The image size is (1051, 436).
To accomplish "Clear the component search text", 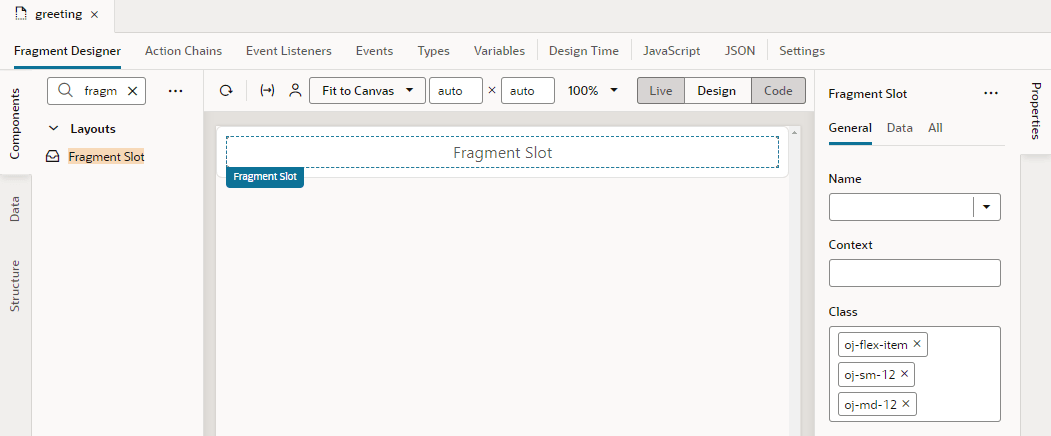I will [133, 91].
